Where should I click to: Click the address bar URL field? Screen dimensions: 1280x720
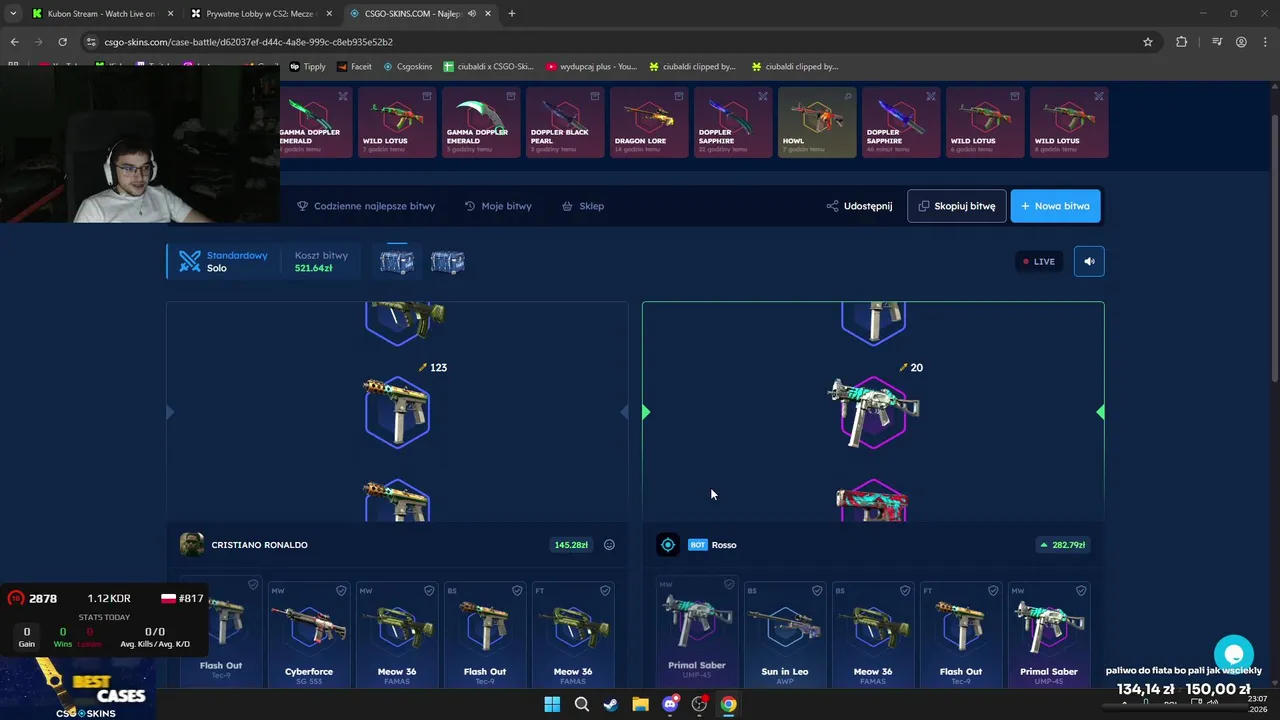tap(620, 42)
